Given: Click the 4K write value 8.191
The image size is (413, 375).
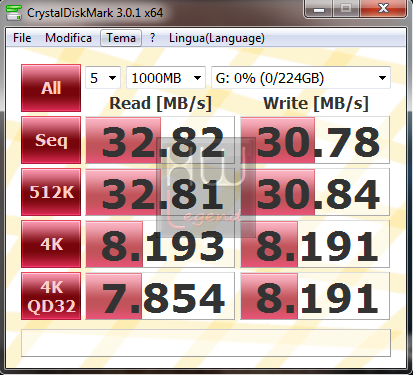Looking at the screenshot, I should click(x=315, y=244).
